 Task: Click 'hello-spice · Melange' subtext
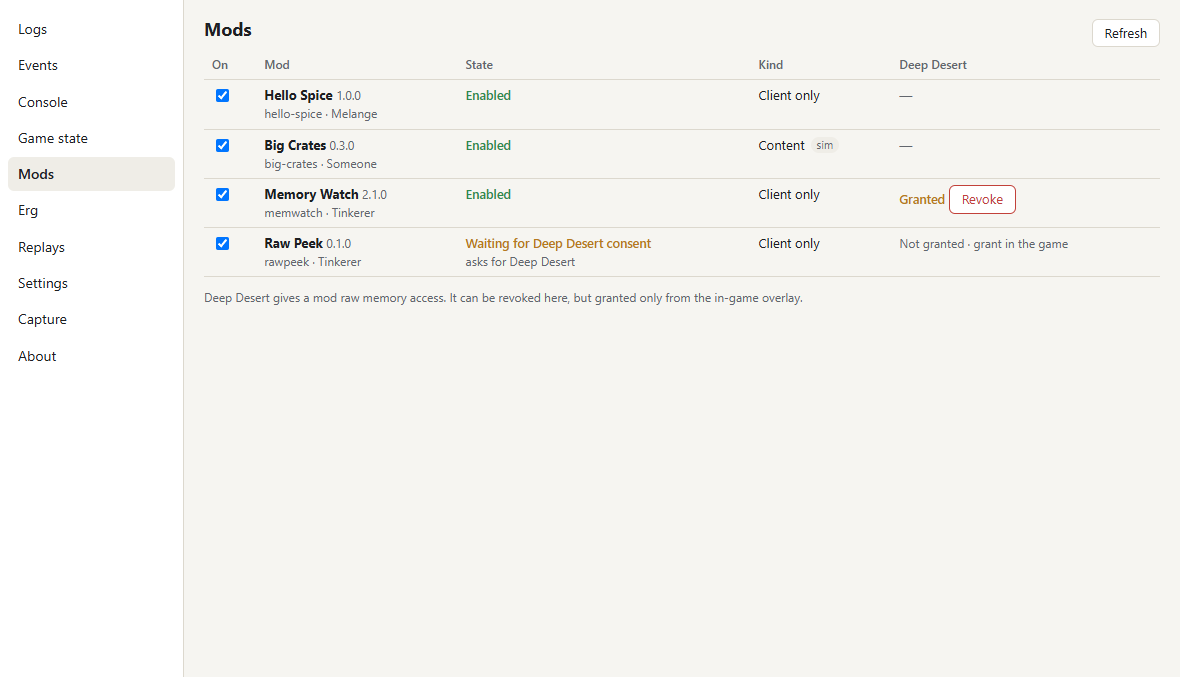pos(321,114)
